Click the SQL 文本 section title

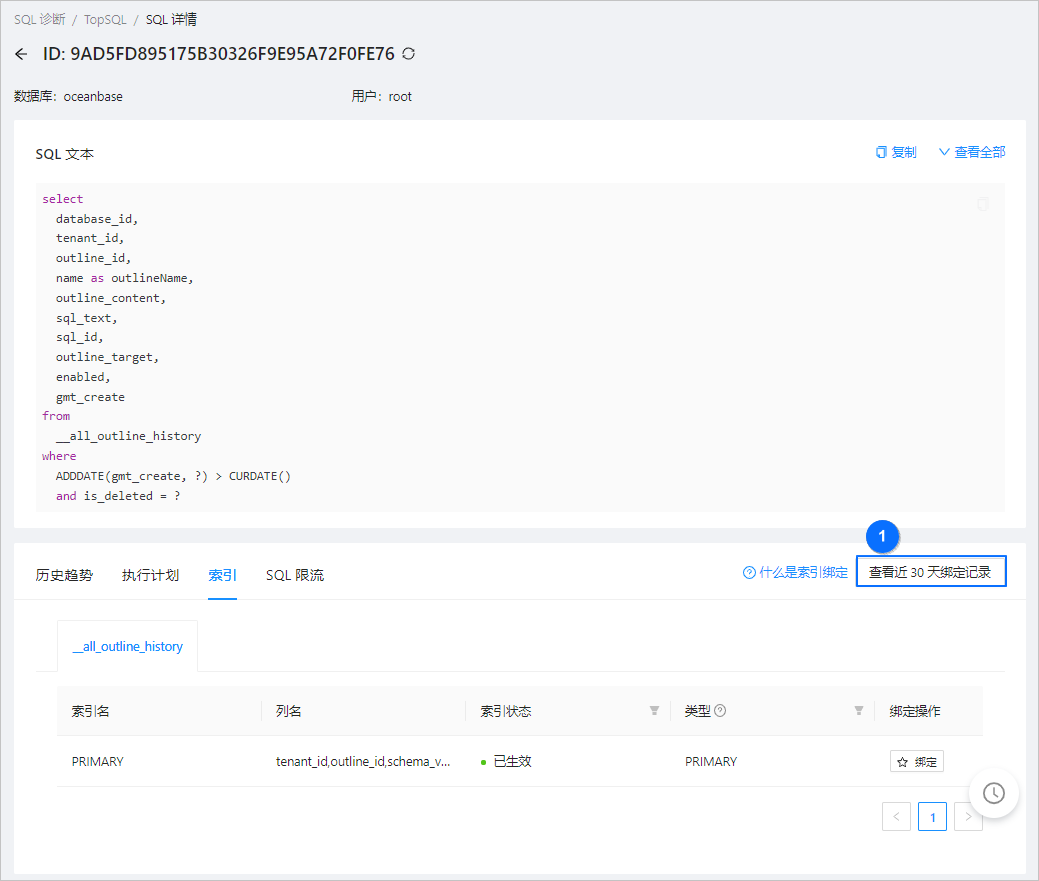(x=65, y=154)
